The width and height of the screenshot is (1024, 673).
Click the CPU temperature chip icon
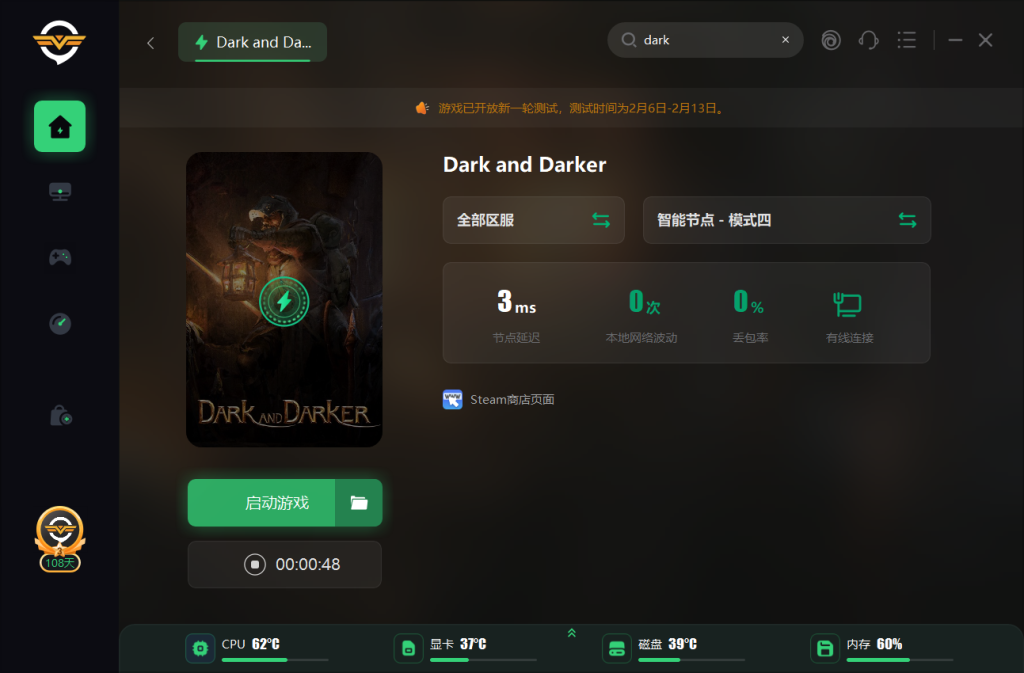click(x=200, y=648)
